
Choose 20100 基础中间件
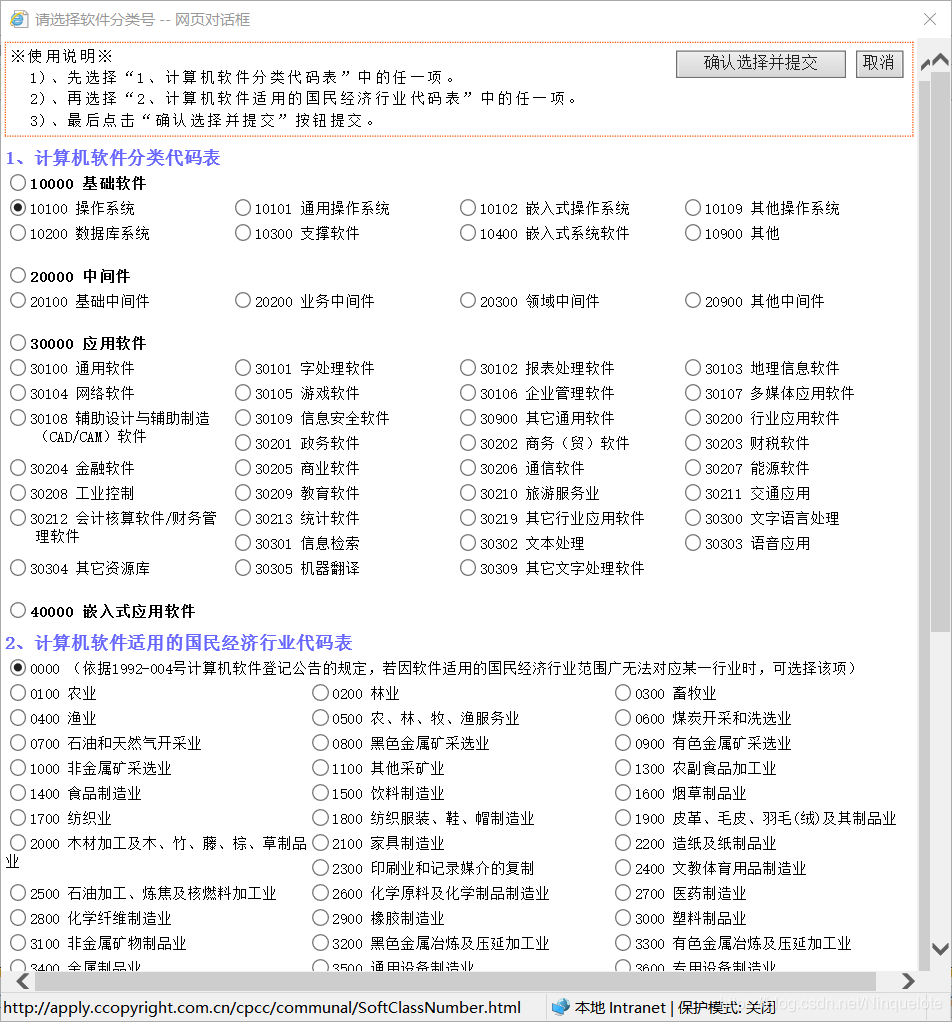pyautogui.click(x=17, y=300)
